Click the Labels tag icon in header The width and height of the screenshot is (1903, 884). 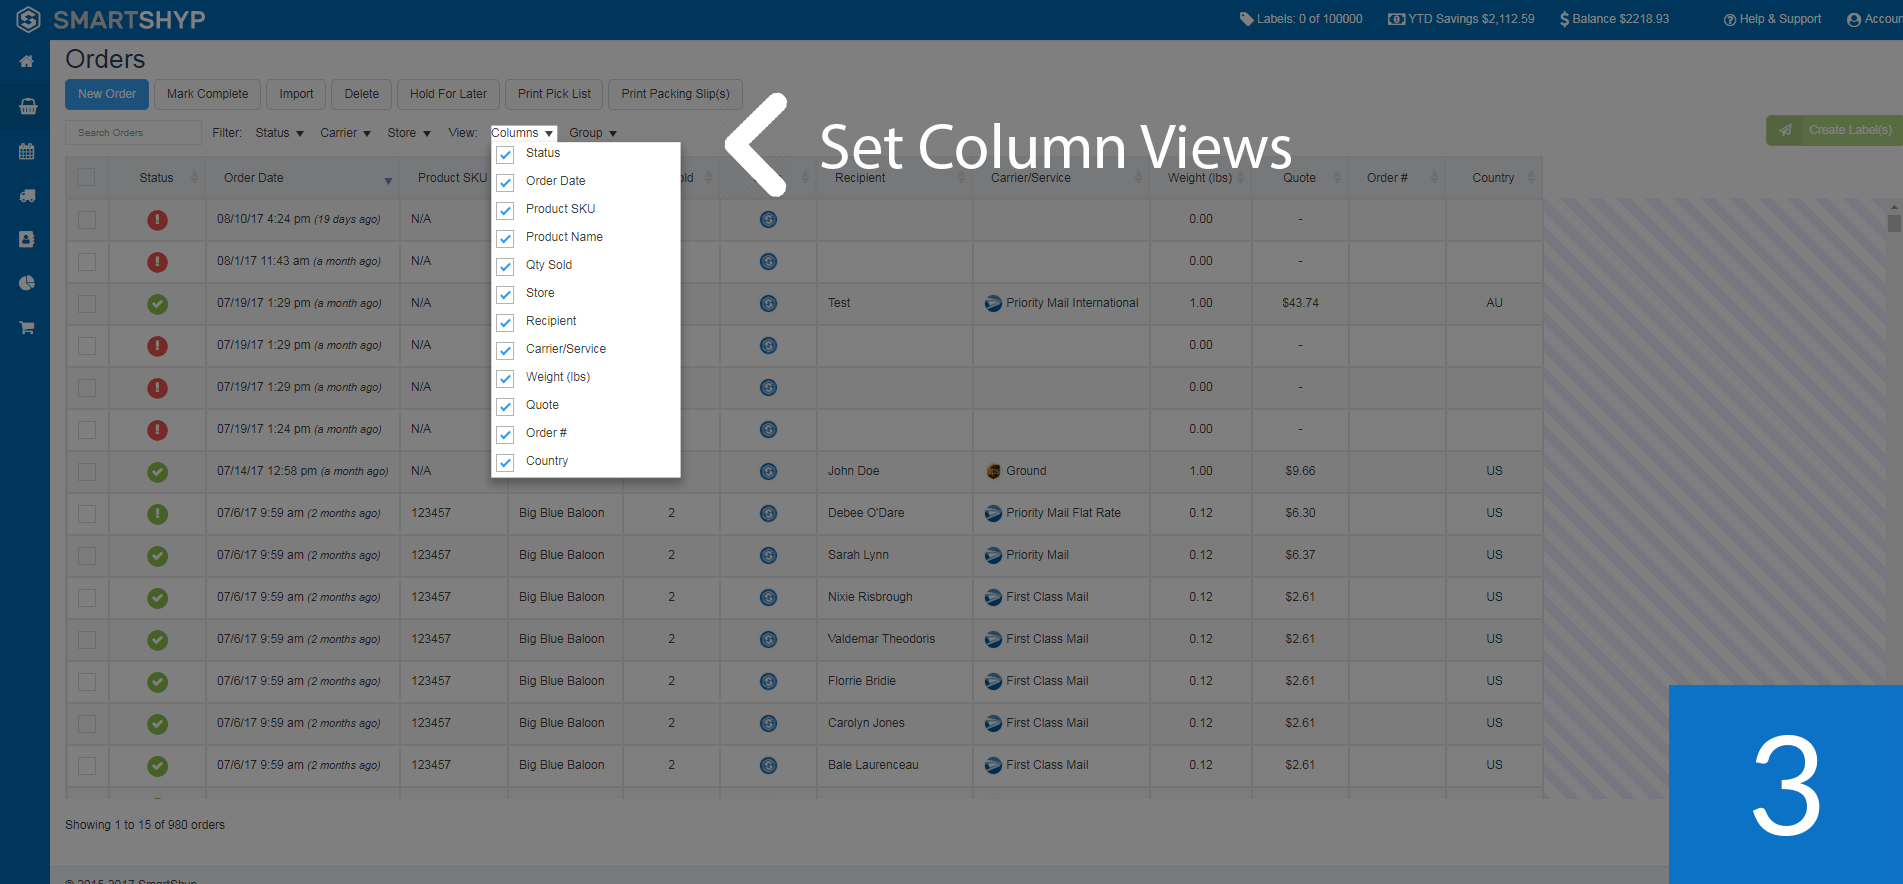(1246, 19)
